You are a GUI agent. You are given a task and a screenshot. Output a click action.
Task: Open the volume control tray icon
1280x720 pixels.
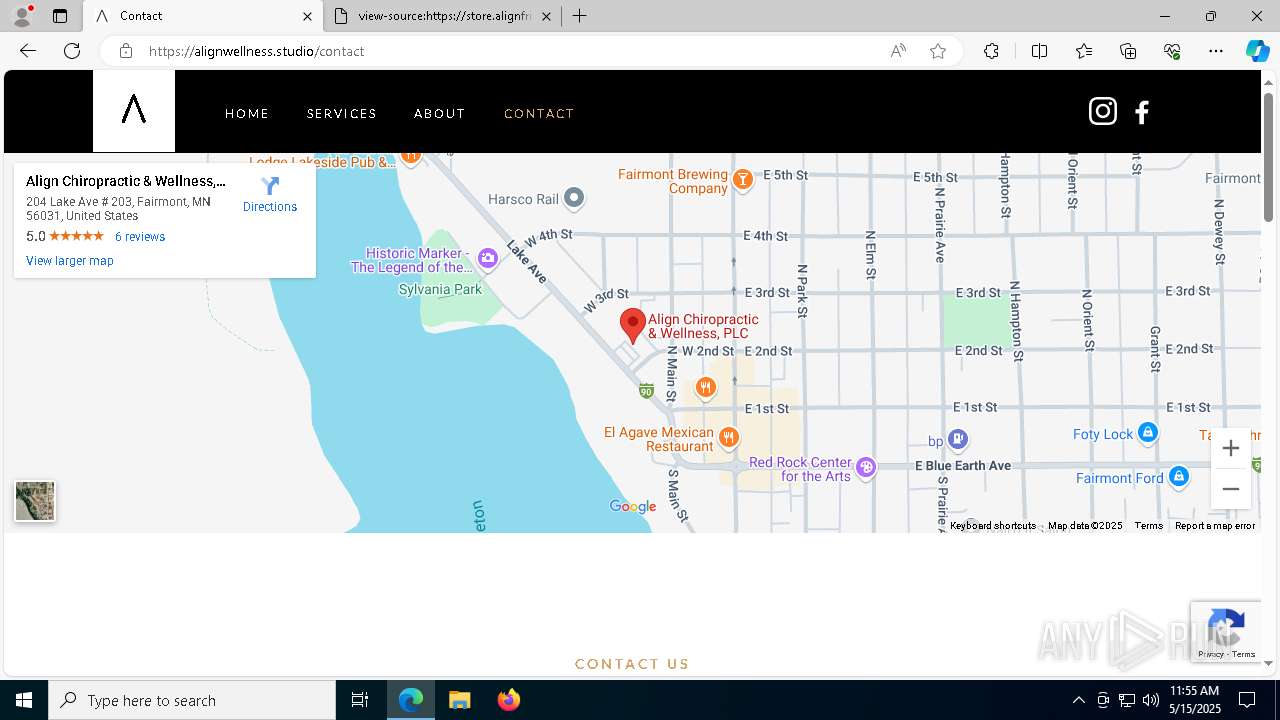click(x=1151, y=700)
